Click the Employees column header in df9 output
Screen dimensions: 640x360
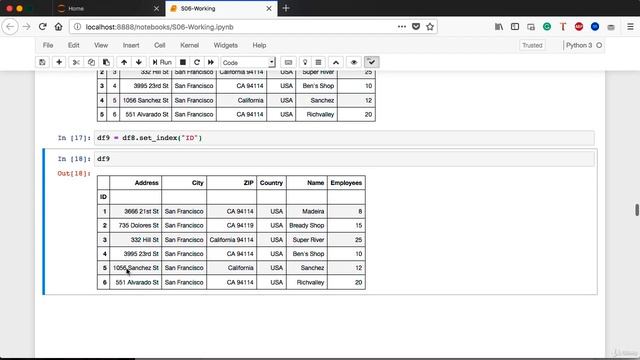click(x=346, y=183)
